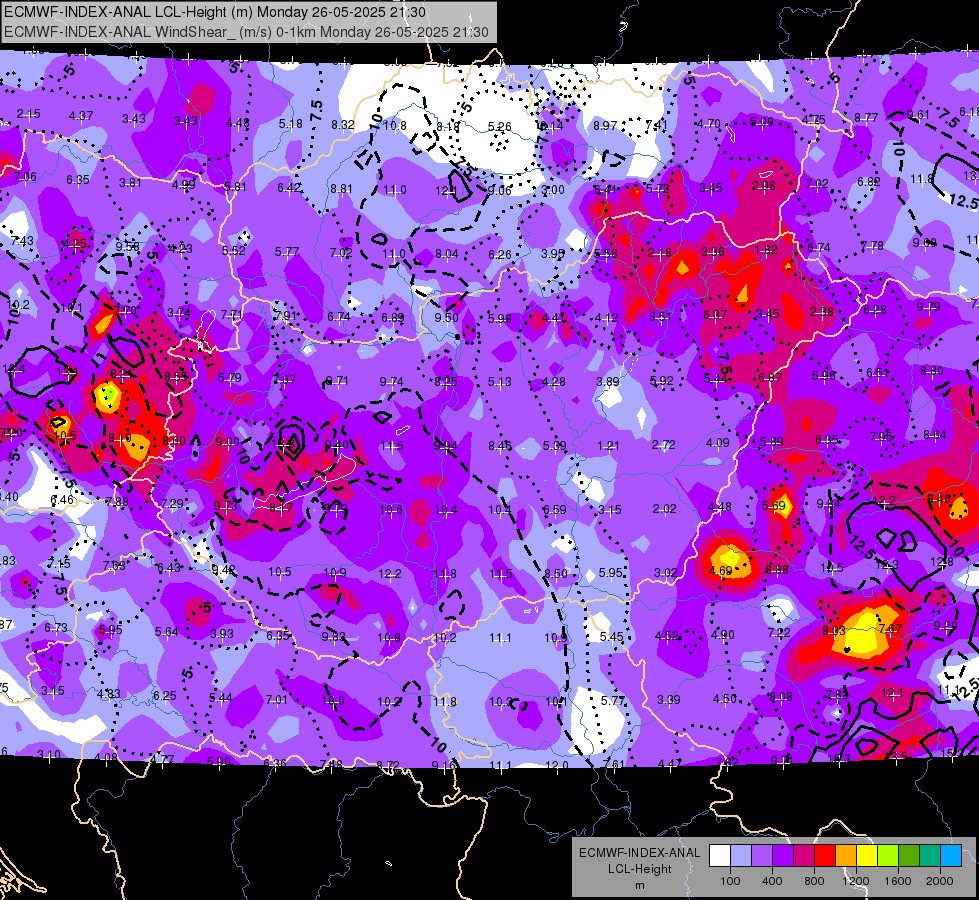This screenshot has height=900, width=979.
Task: Click the map value 7.06
Action: [25, 177]
